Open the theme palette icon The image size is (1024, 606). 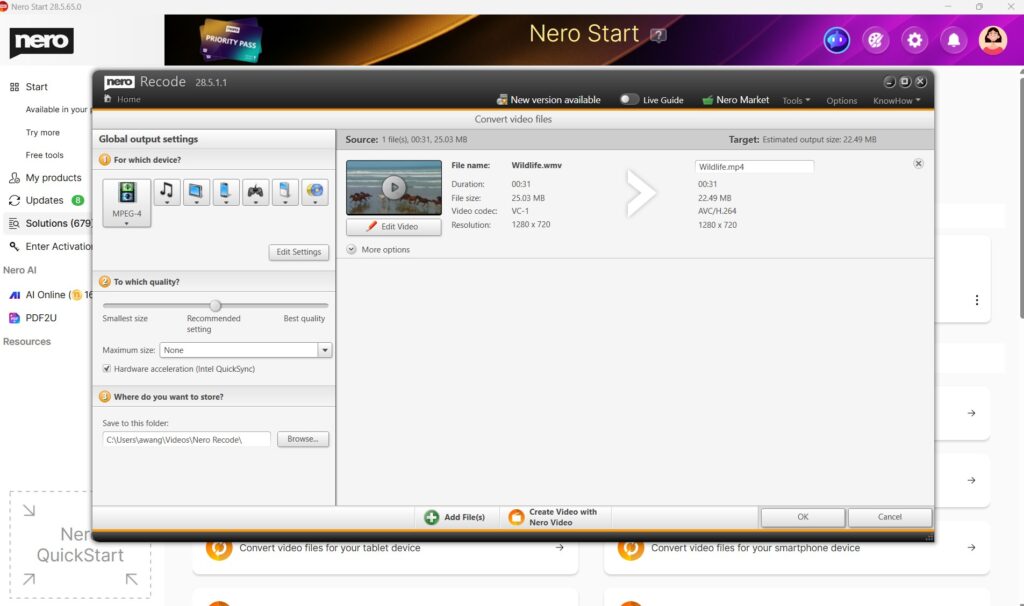tap(875, 40)
